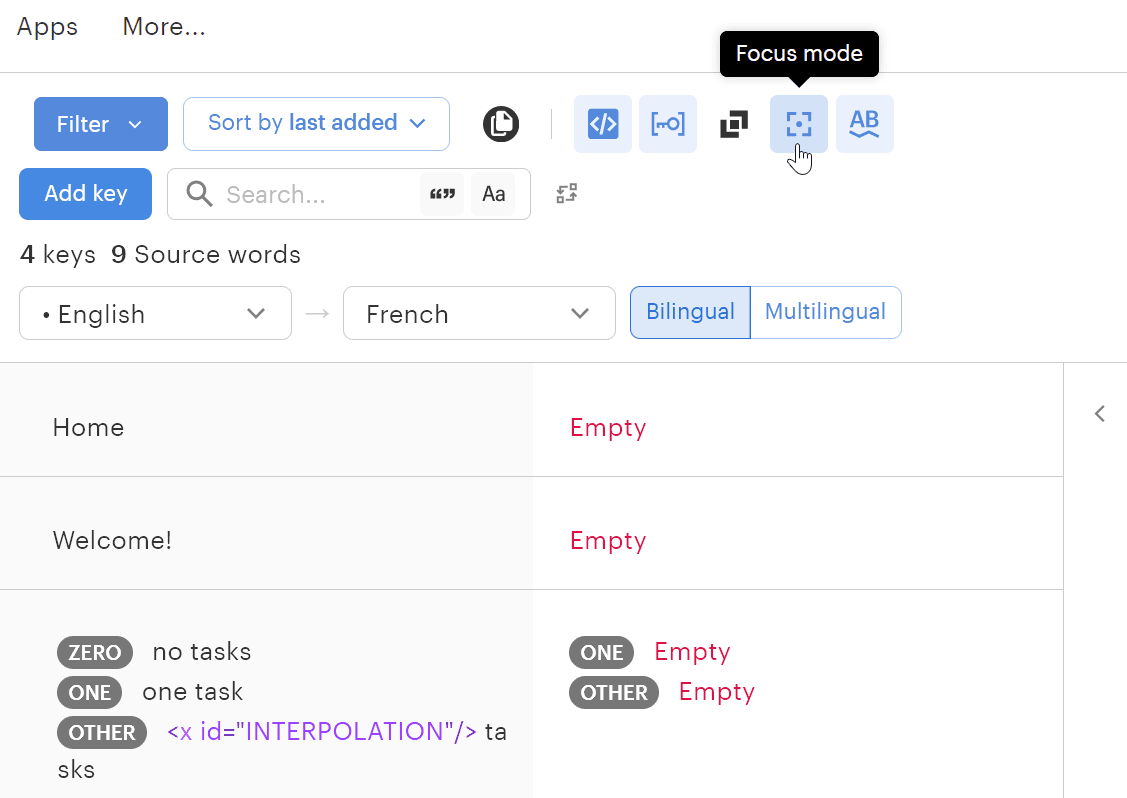The height and width of the screenshot is (798, 1127).
Task: Open the Sort by last added dropdown
Action: (316, 123)
